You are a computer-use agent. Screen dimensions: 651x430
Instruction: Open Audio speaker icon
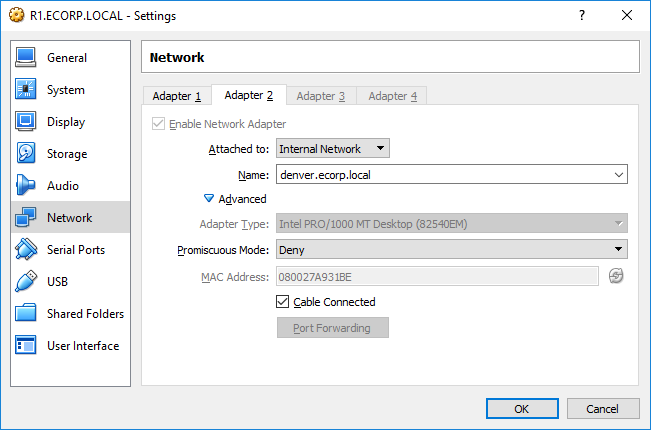coord(25,185)
